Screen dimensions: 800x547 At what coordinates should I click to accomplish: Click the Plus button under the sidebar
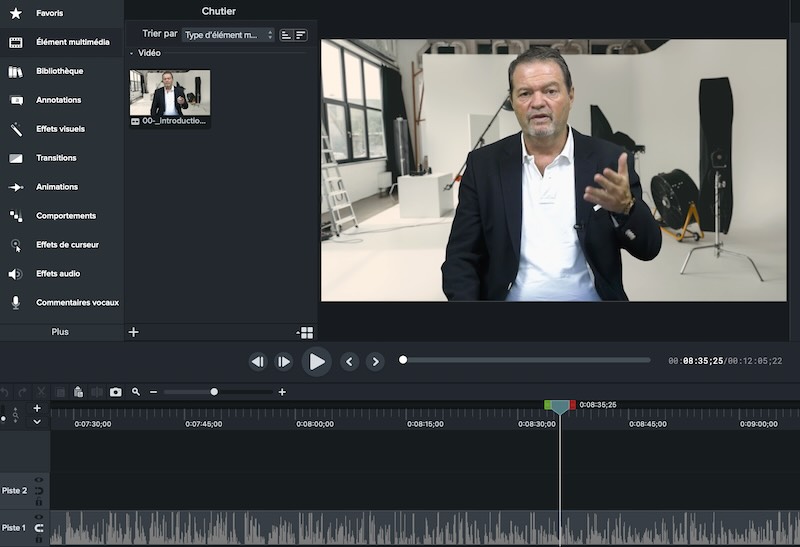tap(60, 331)
